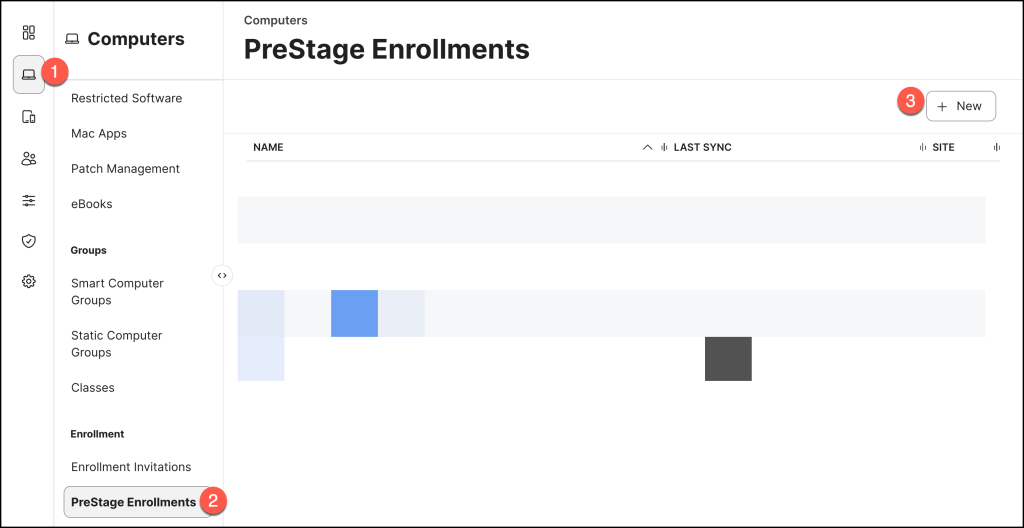Open the Dashboard icon in left rail
The width and height of the screenshot is (1024, 528).
click(x=29, y=32)
